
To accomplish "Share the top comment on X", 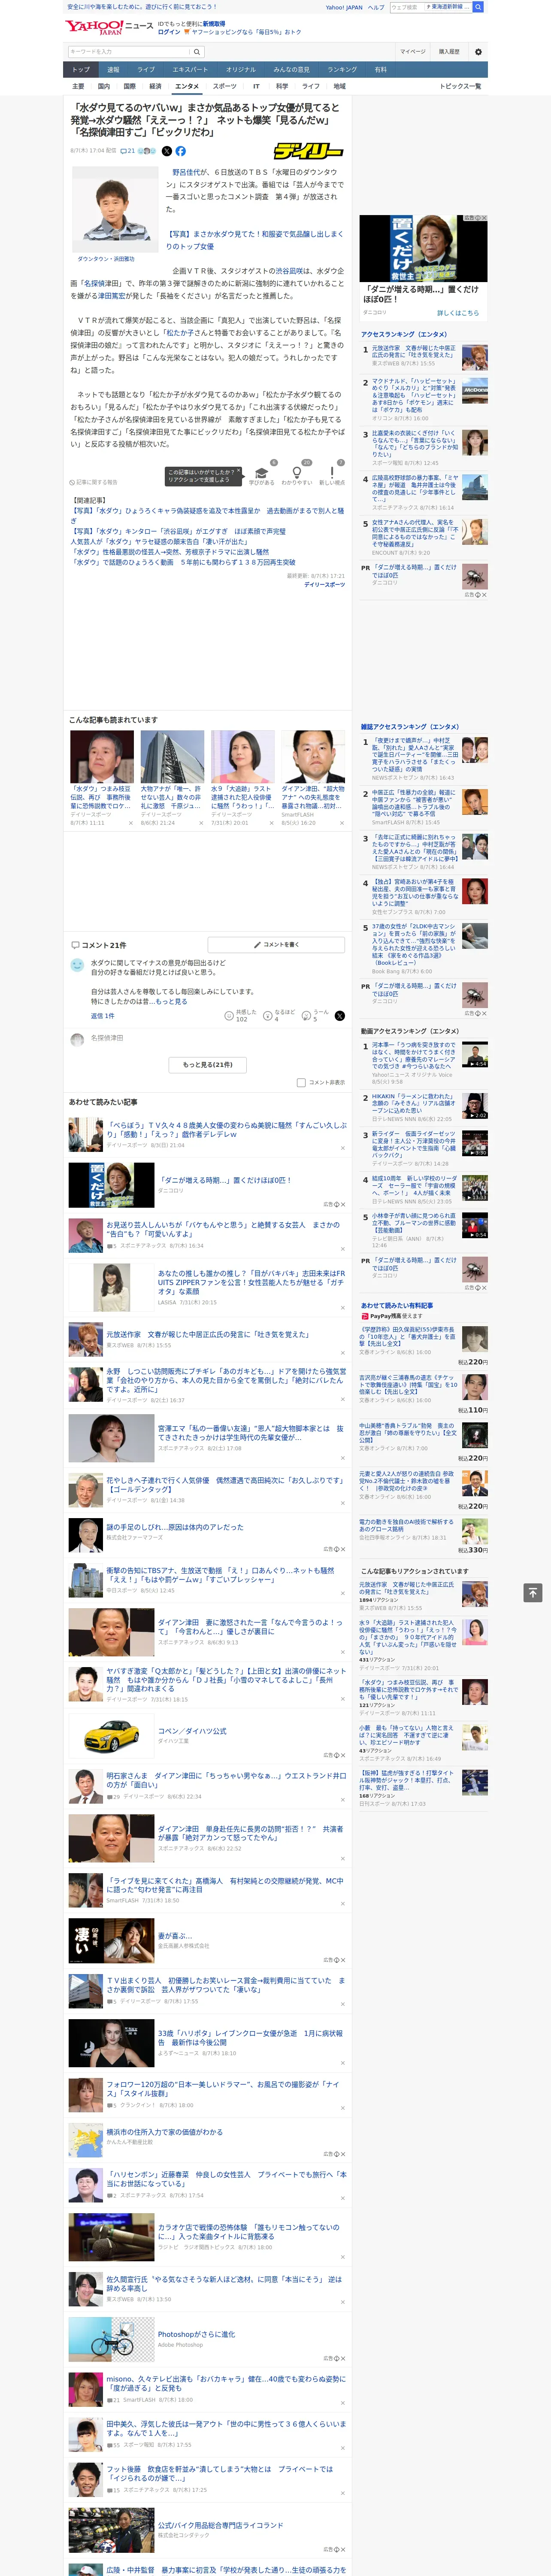I will pos(340,1015).
